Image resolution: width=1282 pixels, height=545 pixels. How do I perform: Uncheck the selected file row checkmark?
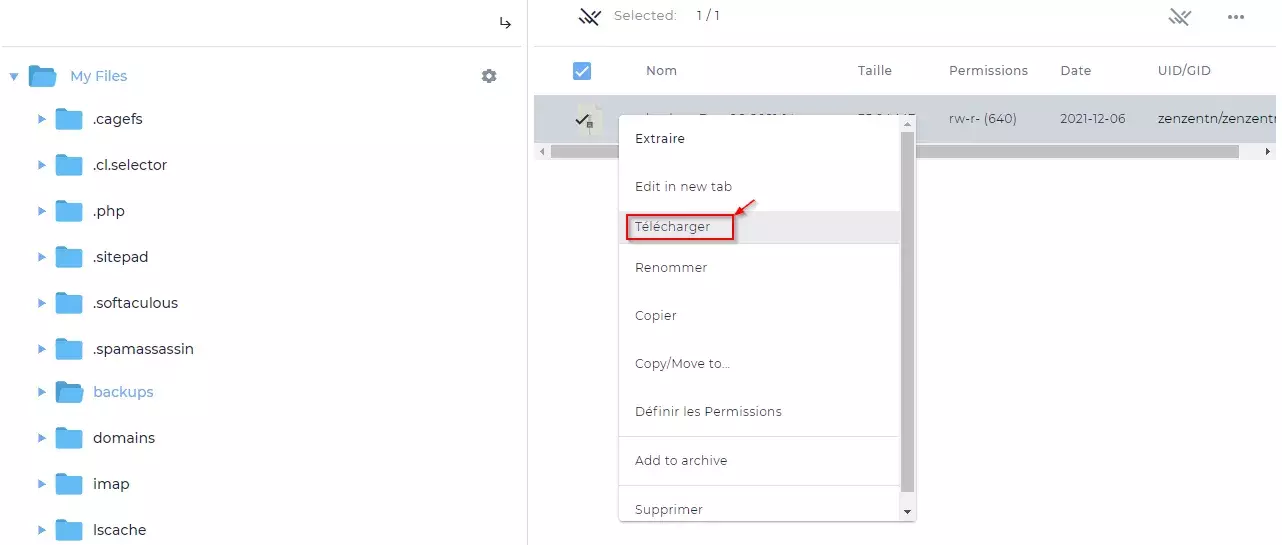pyautogui.click(x=582, y=119)
